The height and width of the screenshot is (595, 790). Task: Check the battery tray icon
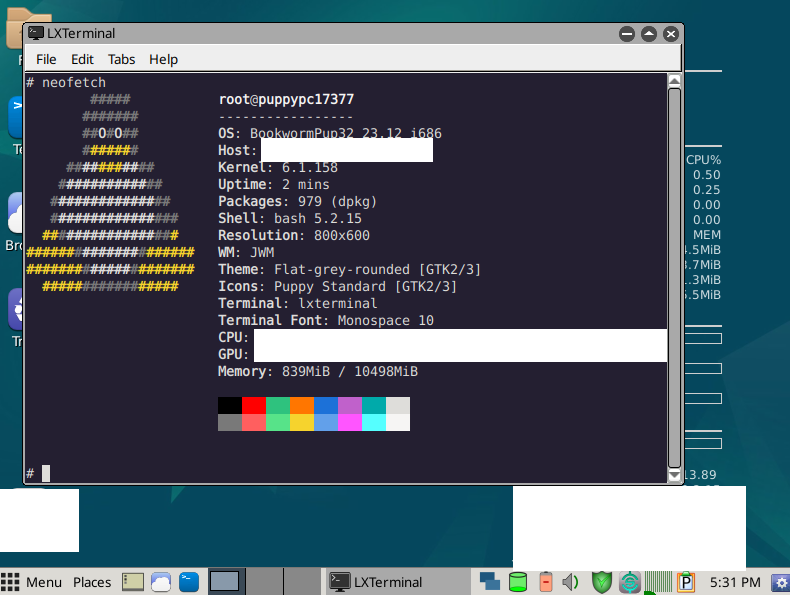point(545,582)
